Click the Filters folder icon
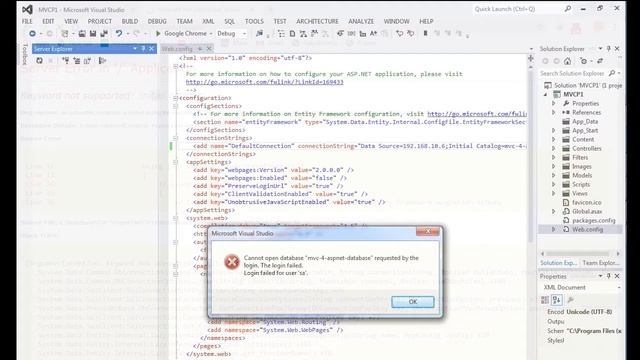640x360 pixels. [566, 158]
